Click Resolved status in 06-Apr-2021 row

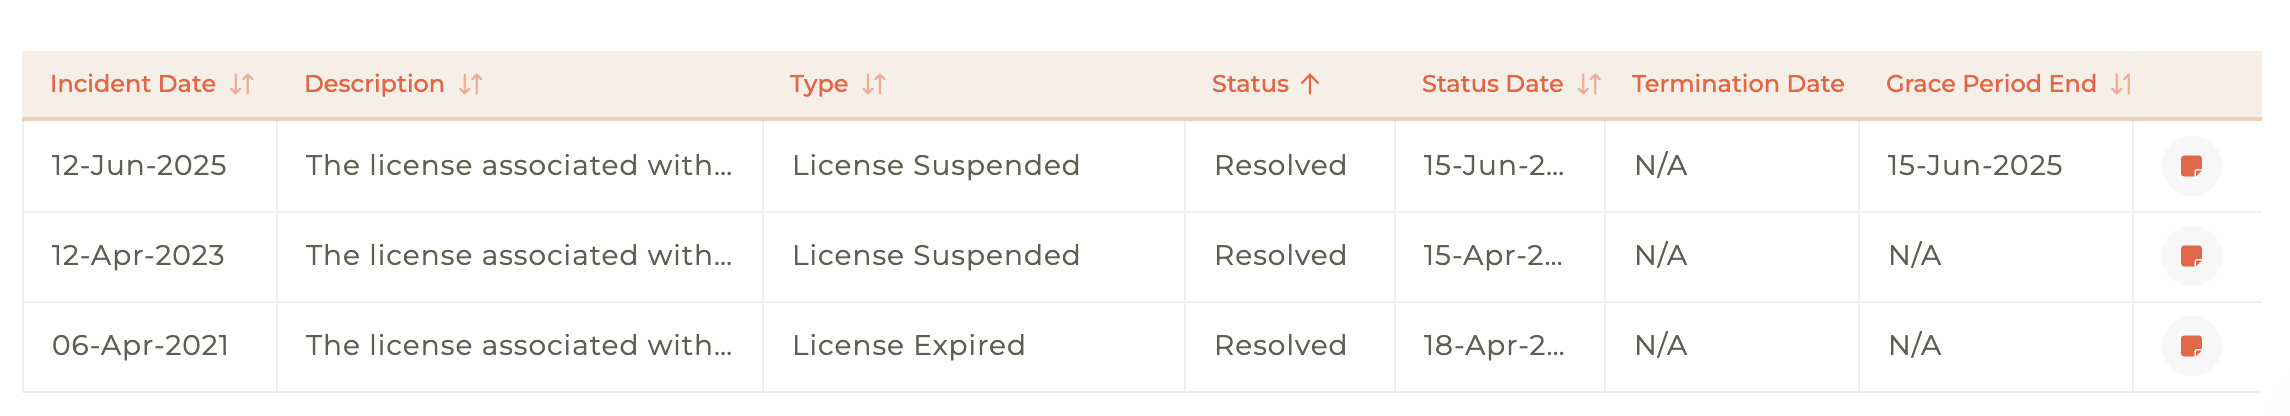point(1280,346)
